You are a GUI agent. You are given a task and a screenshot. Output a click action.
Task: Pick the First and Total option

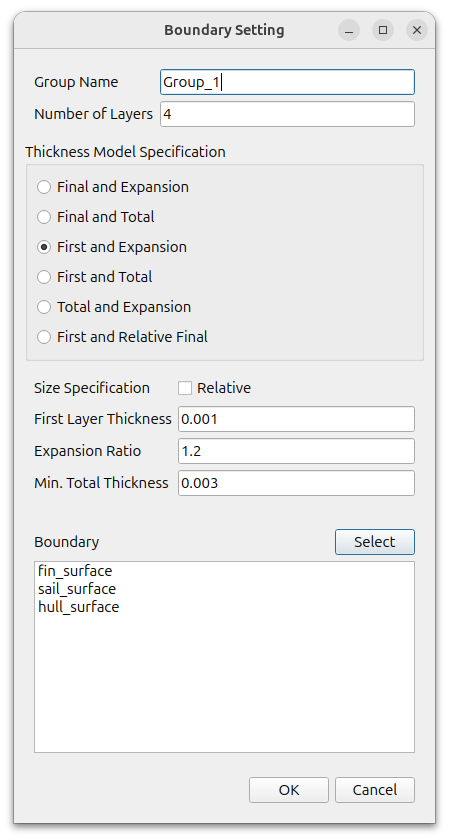[x=94, y=277]
